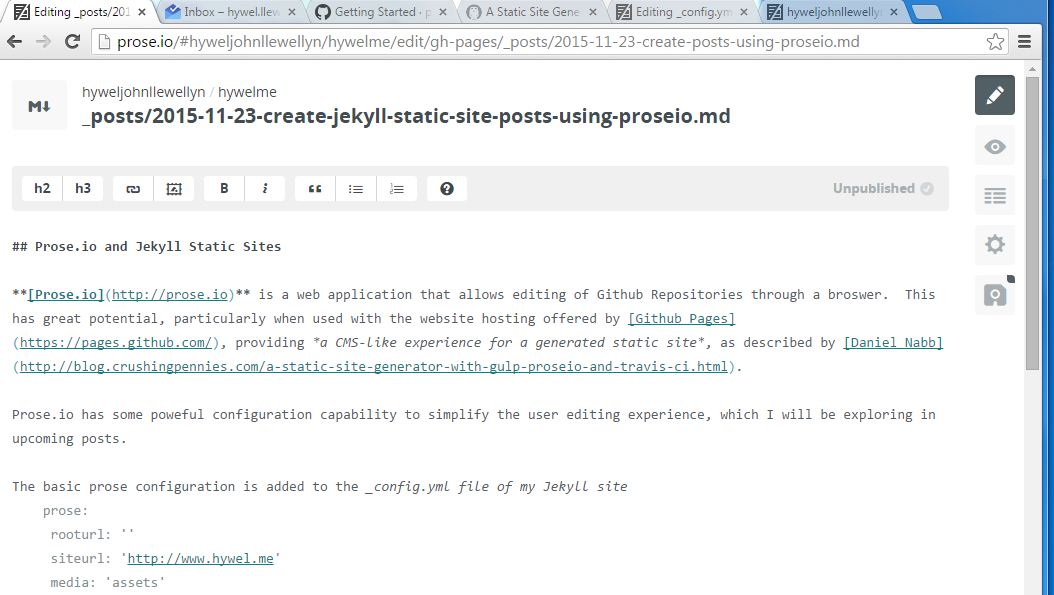Preview the post with eye icon
1054x595 pixels.
tap(995, 147)
